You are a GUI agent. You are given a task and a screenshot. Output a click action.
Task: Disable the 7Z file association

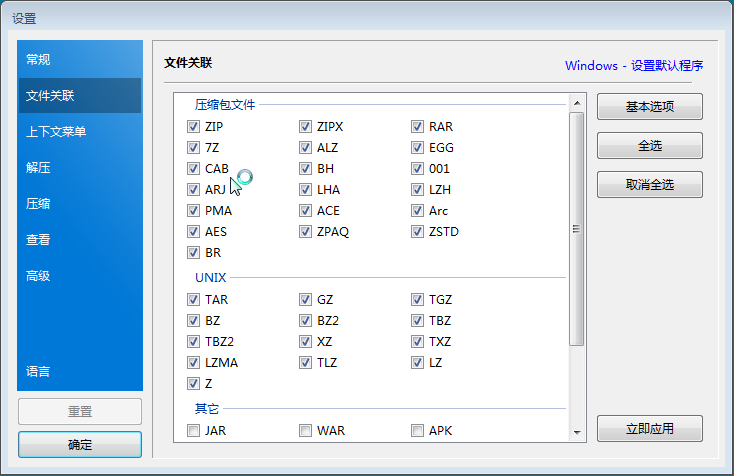(x=193, y=148)
